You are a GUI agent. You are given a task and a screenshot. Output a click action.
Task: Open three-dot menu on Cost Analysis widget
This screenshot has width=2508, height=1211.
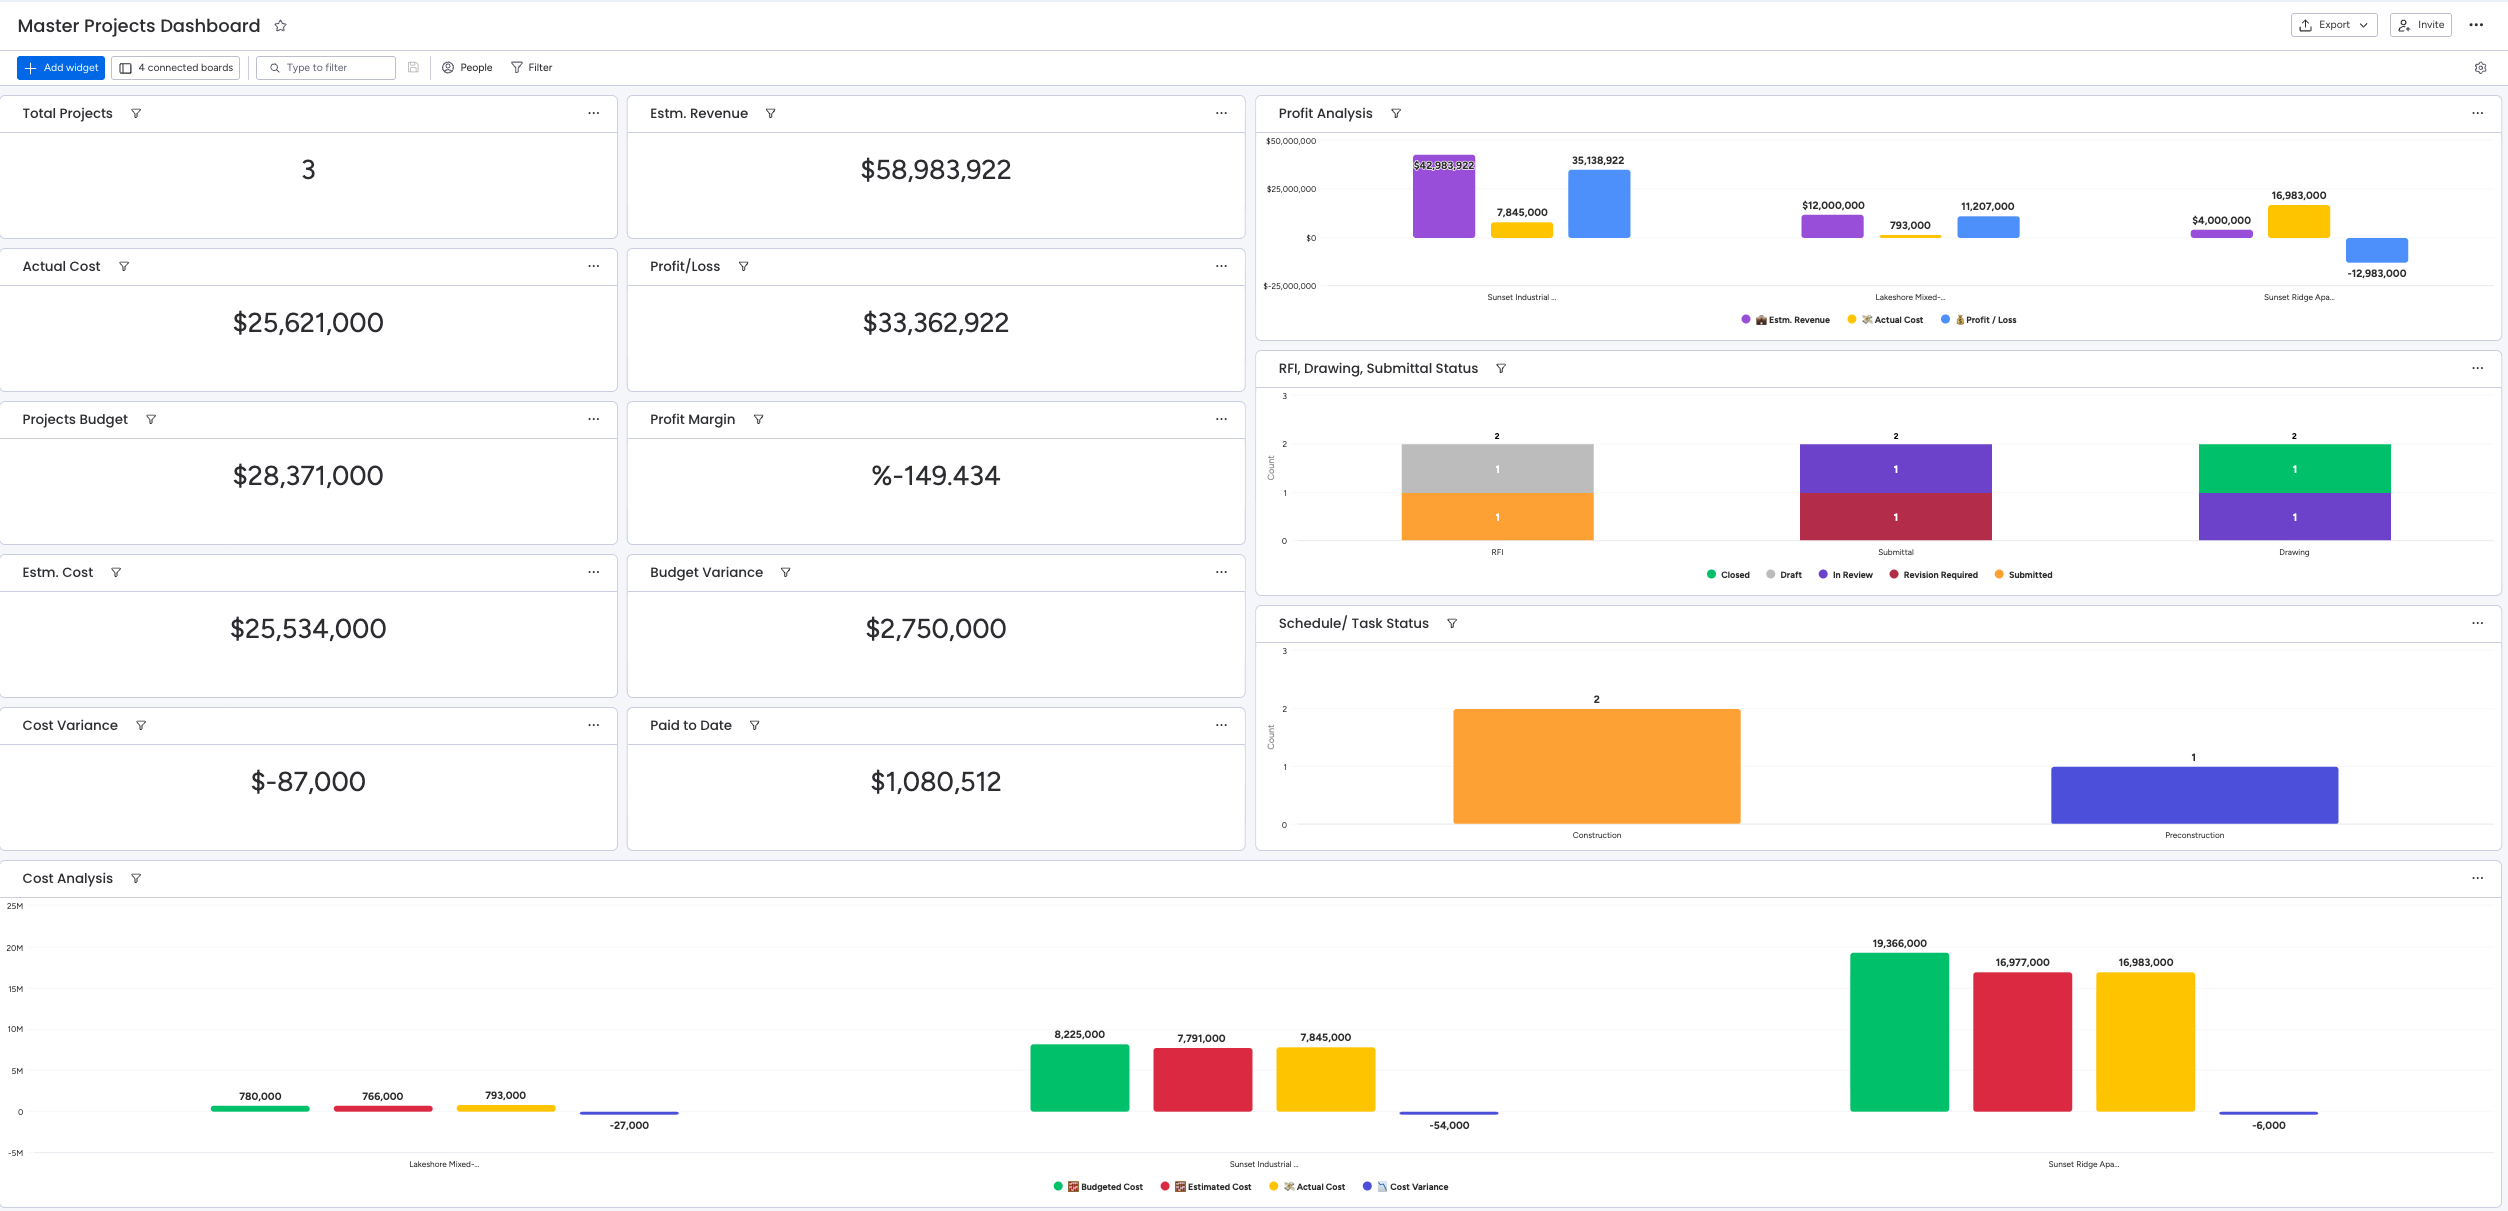point(2477,878)
